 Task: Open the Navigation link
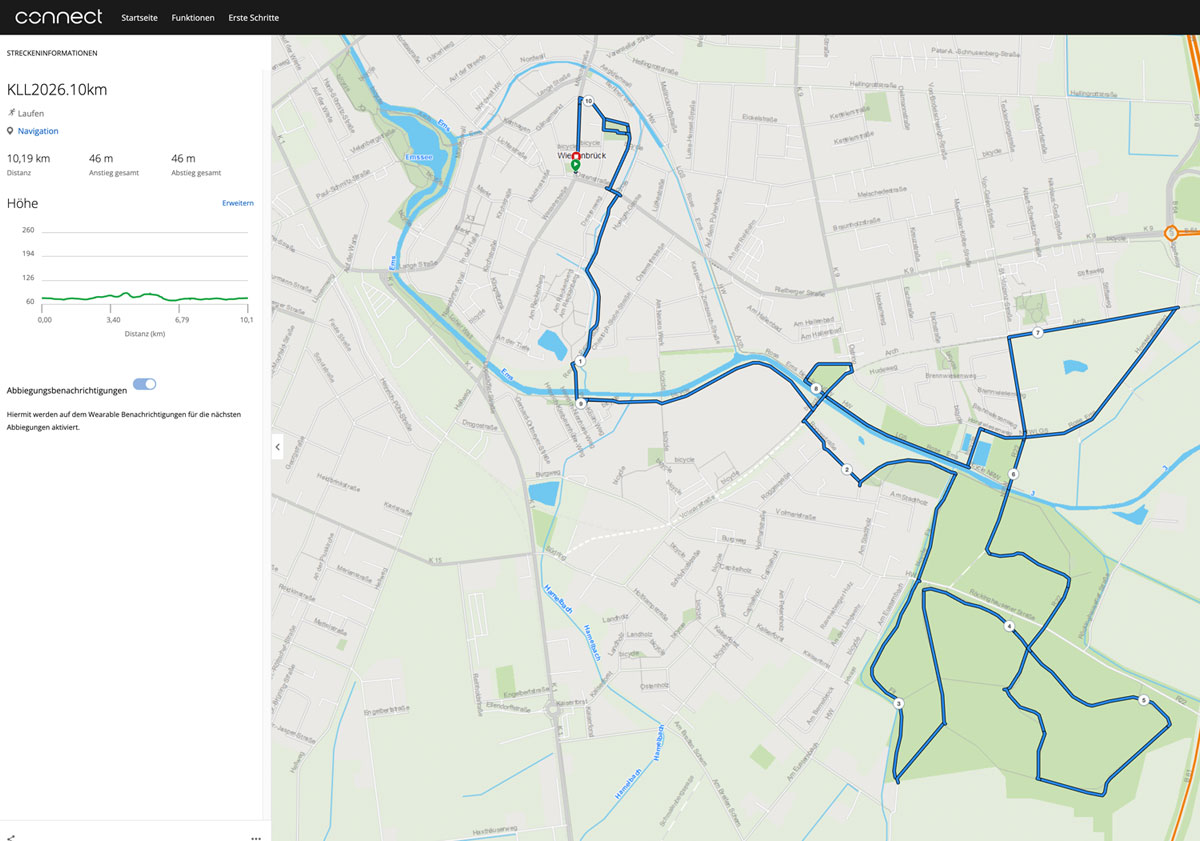point(38,131)
